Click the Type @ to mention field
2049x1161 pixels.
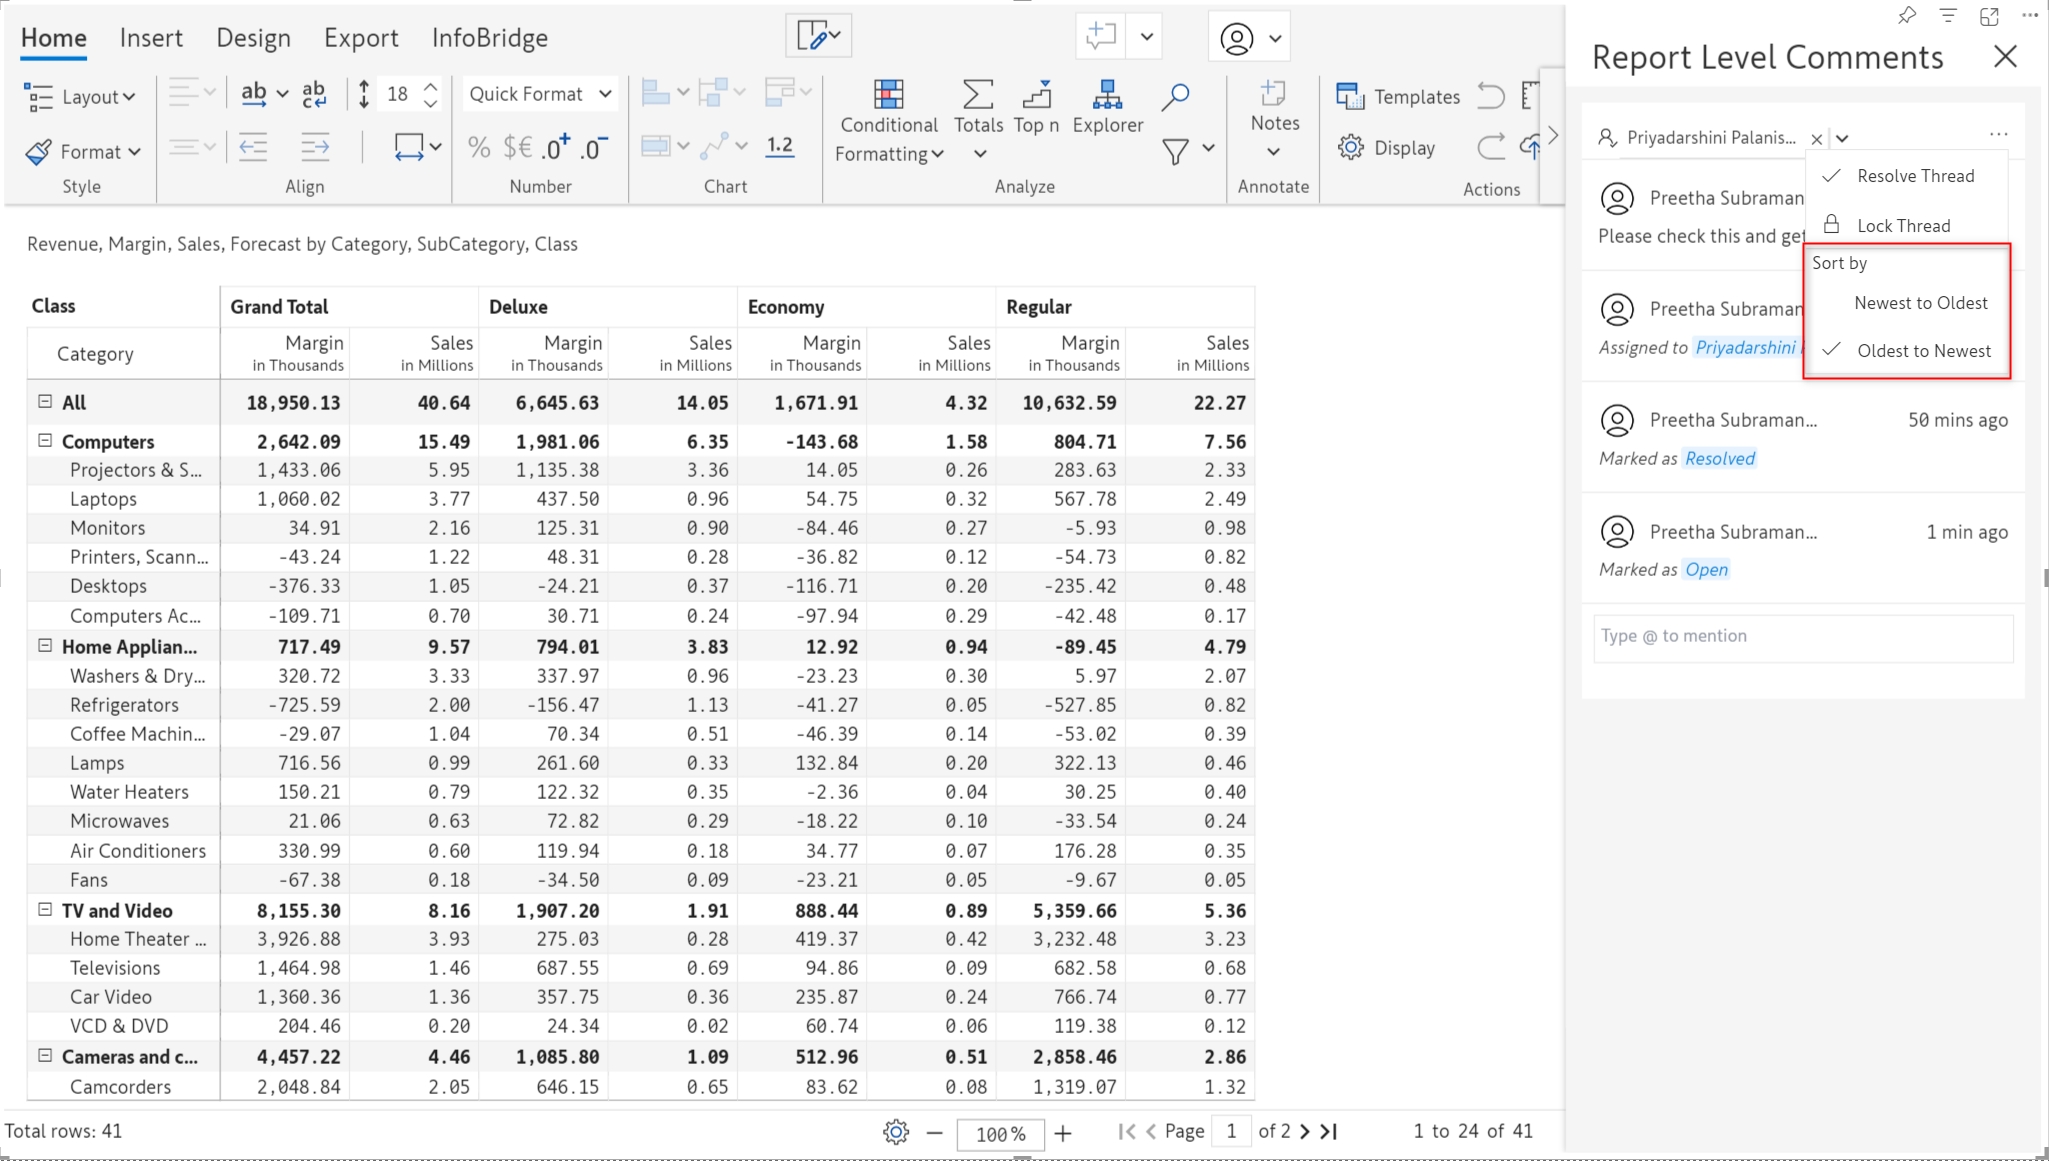click(1802, 637)
